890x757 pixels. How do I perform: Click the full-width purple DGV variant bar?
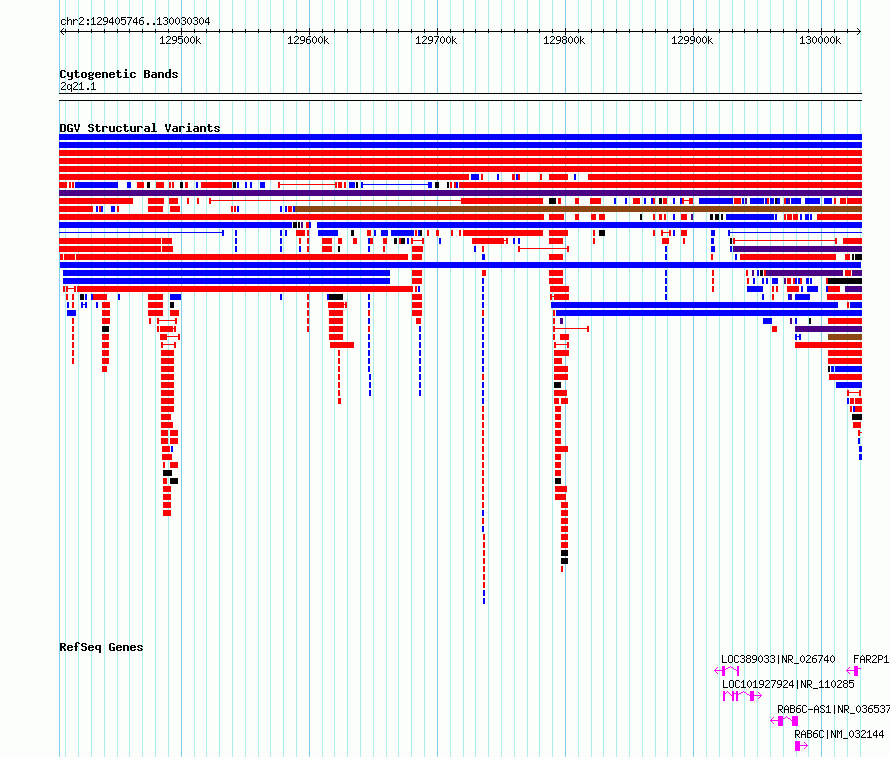tap(460, 193)
